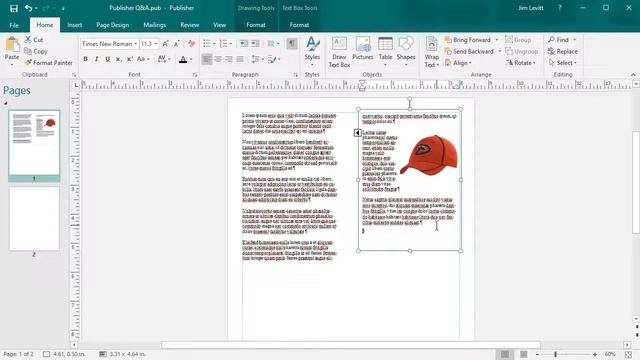Click Draw Text Box tool
The height and width of the screenshot is (360, 640).
coord(339,52)
